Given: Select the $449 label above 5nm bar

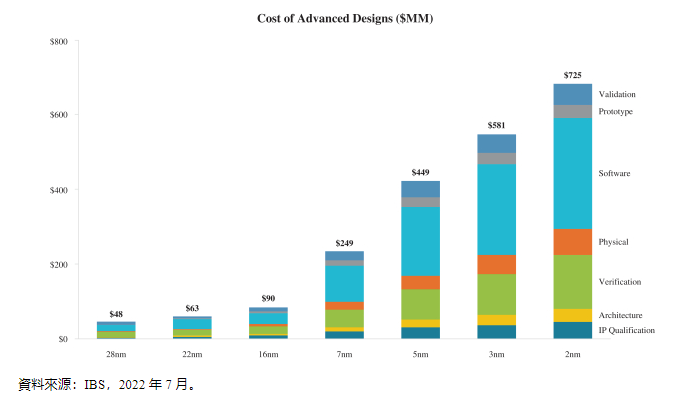Looking at the screenshot, I should coord(420,172).
